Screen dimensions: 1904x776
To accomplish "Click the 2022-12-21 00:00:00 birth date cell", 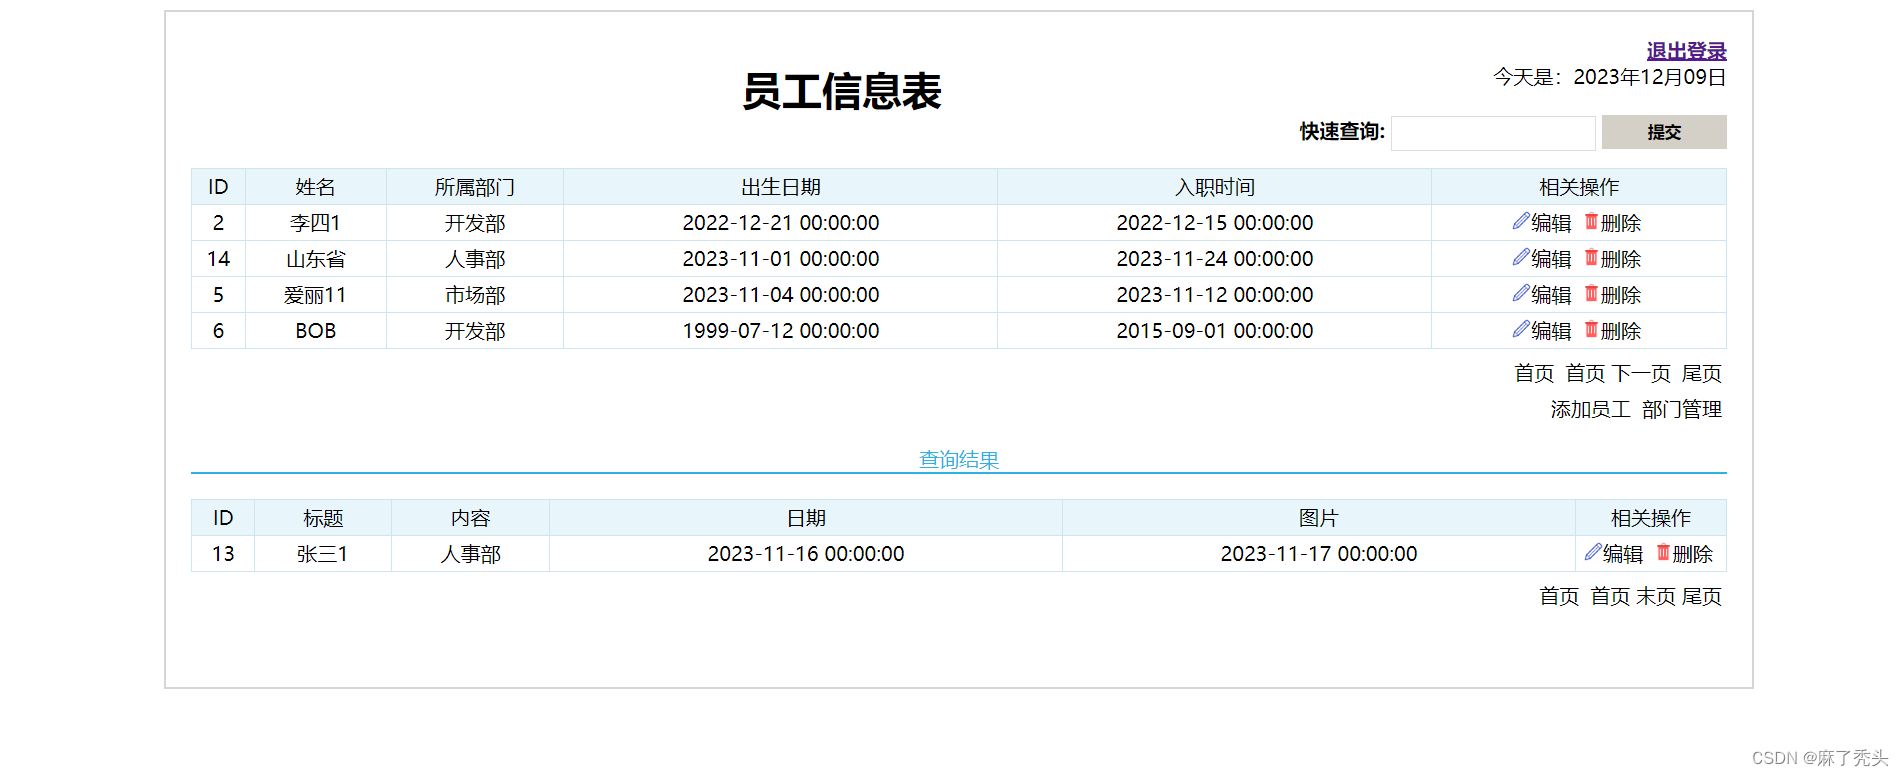I will (781, 223).
